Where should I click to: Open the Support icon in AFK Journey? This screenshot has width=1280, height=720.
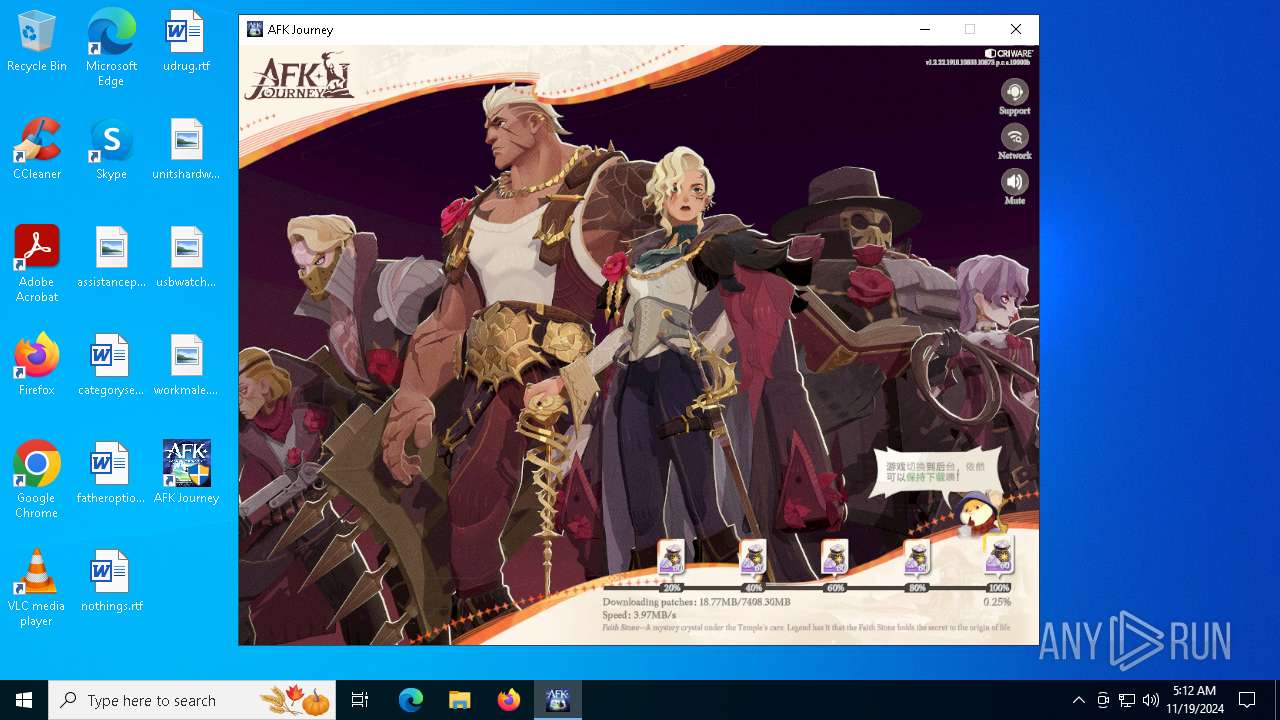click(1014, 97)
